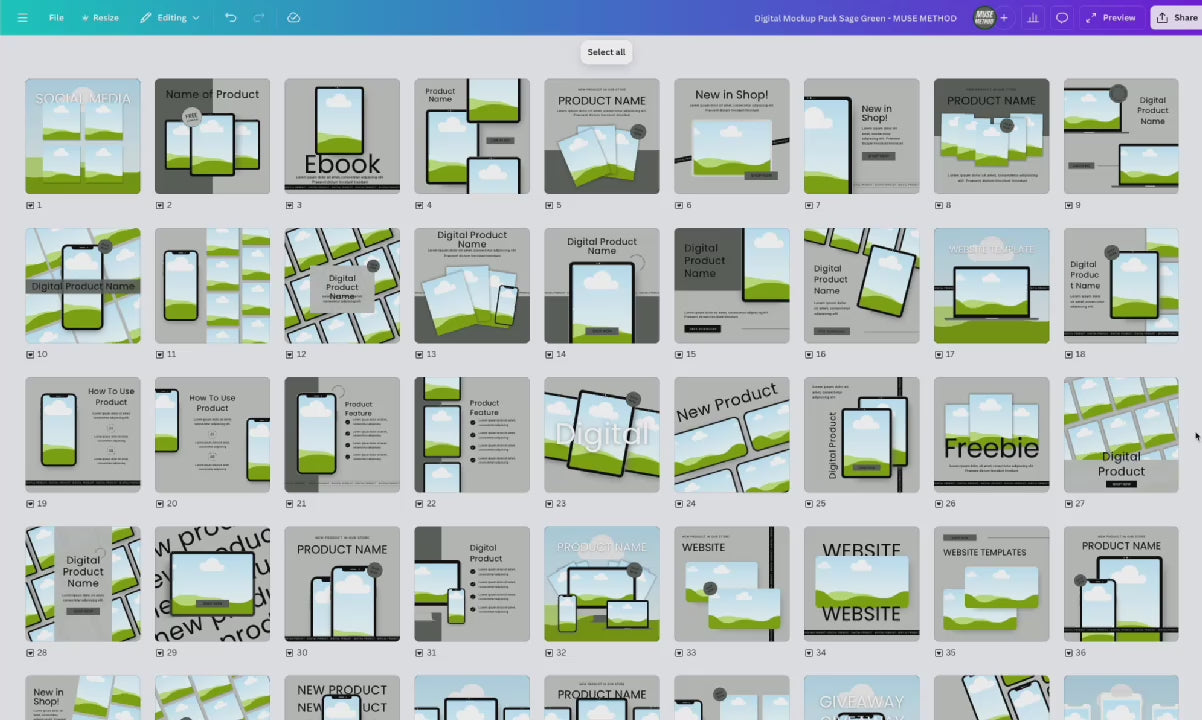Open the File menu
Screen dimensions: 1202x720
tap(56, 18)
